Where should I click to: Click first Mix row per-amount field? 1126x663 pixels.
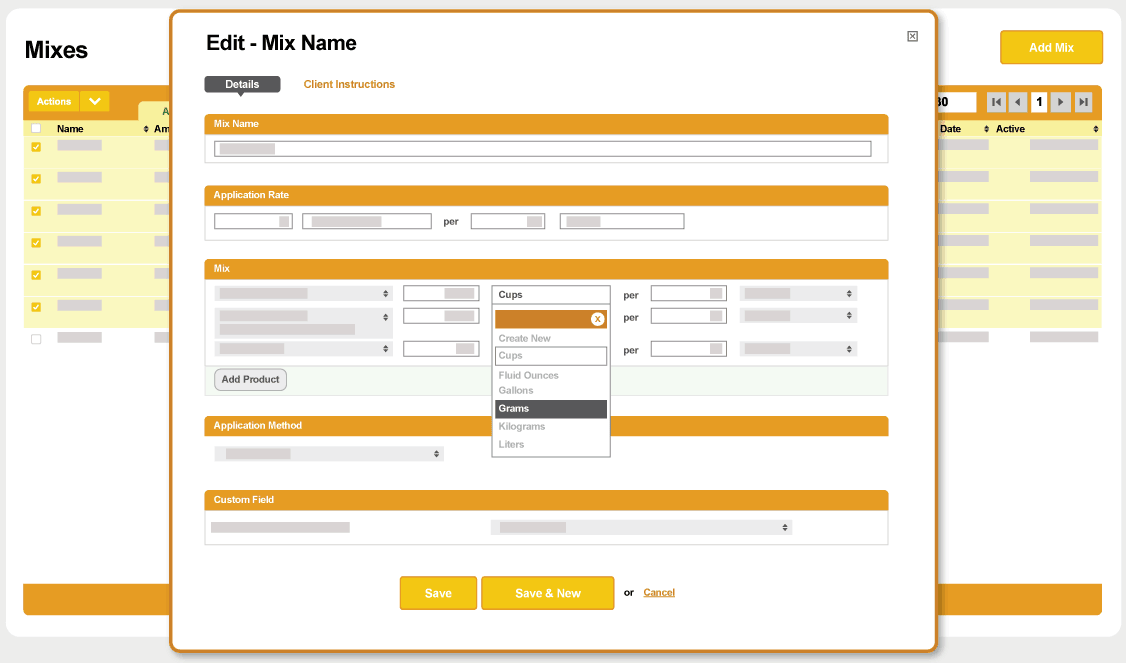(x=689, y=293)
